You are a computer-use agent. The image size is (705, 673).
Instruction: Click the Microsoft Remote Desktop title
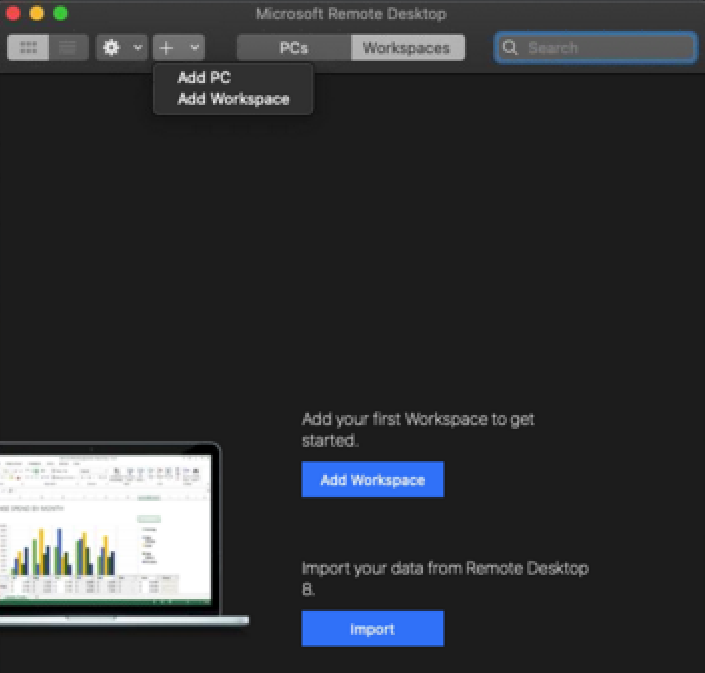click(351, 14)
